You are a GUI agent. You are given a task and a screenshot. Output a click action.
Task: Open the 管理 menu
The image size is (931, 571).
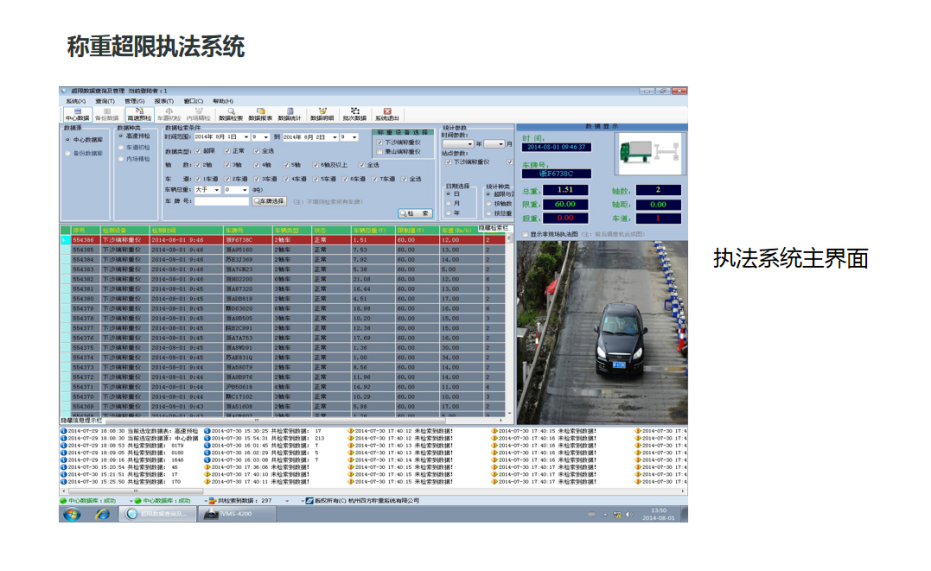(x=135, y=101)
